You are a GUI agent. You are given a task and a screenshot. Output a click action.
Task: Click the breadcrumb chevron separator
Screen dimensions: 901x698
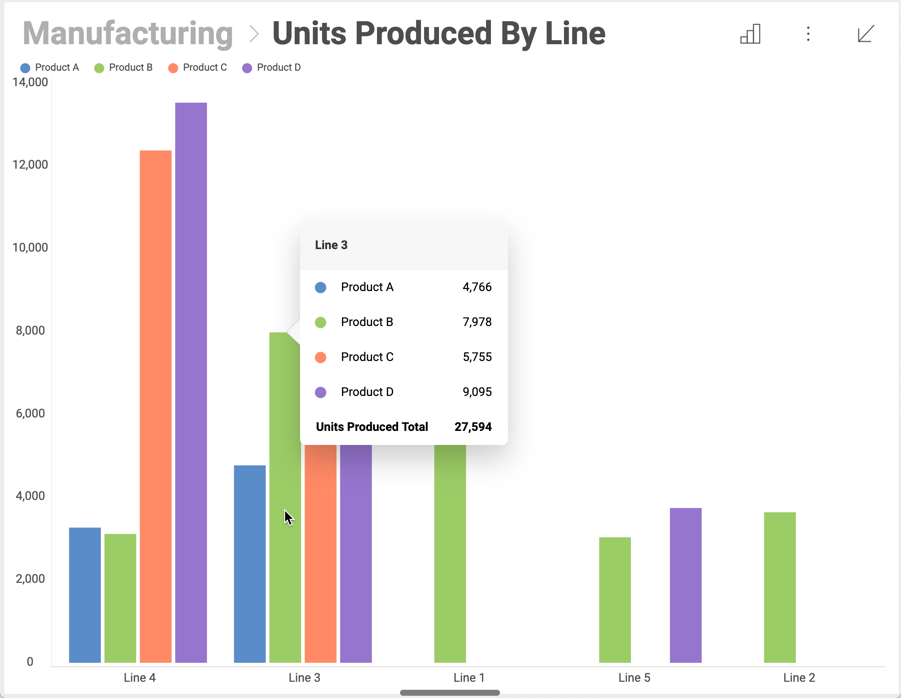(254, 34)
